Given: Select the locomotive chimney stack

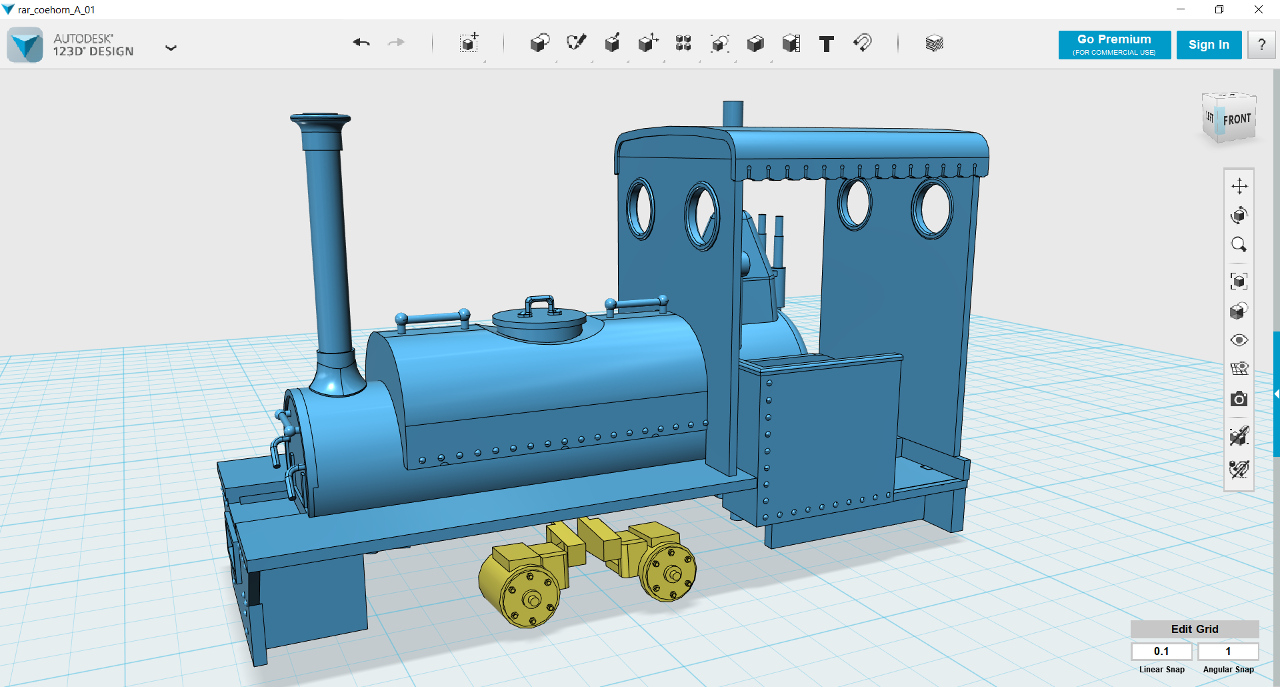Looking at the screenshot, I should tap(328, 250).
